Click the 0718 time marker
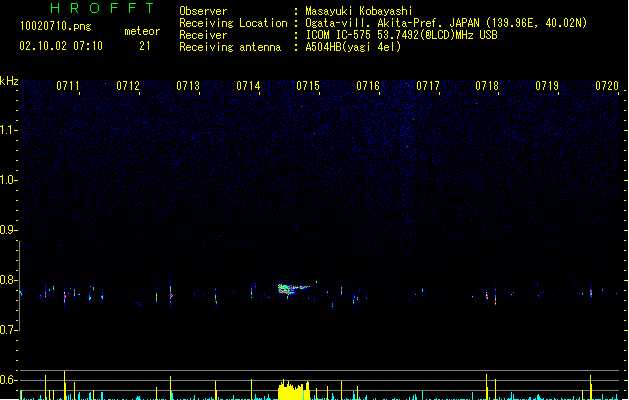Image resolution: width=629 pixels, height=400 pixels. (x=487, y=86)
